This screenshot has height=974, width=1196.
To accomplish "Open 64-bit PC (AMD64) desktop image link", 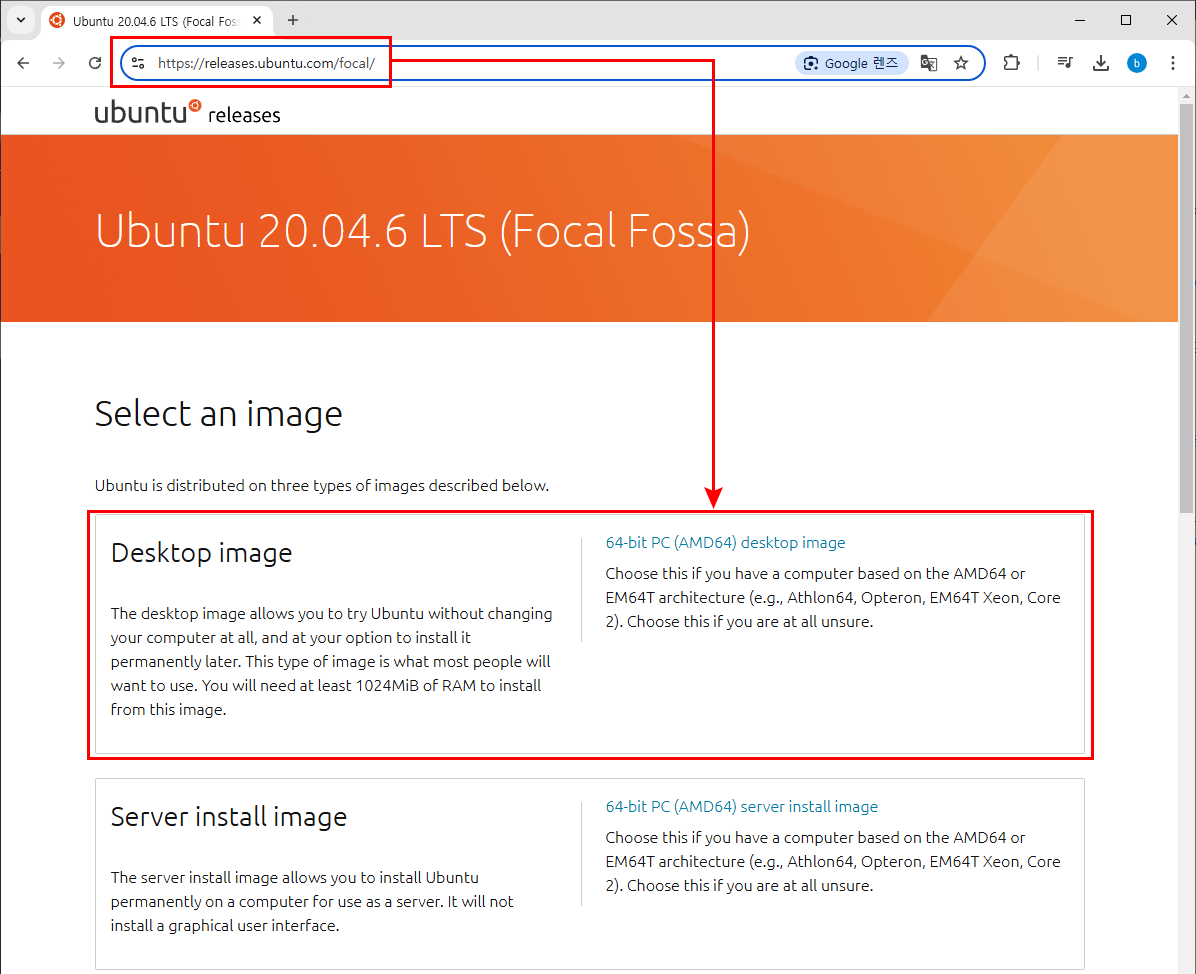I will coord(725,542).
